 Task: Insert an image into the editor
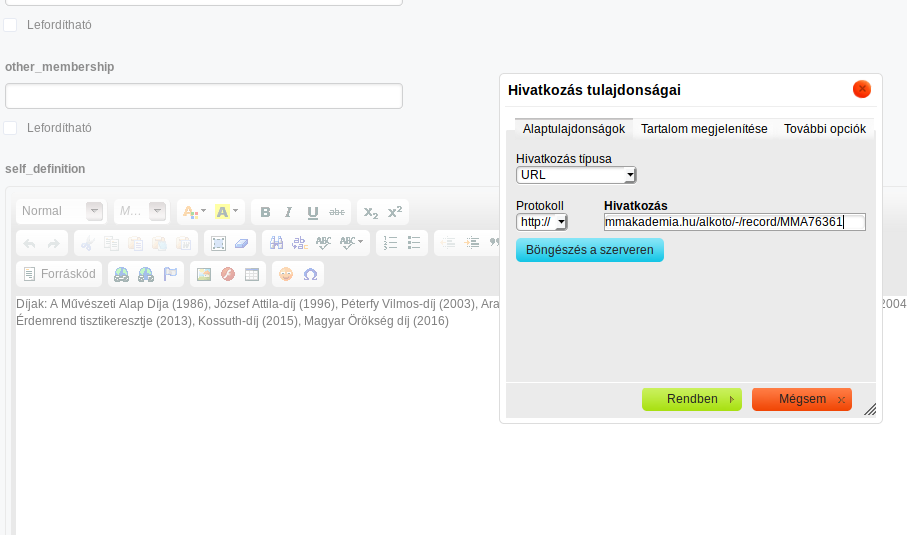click(204, 275)
